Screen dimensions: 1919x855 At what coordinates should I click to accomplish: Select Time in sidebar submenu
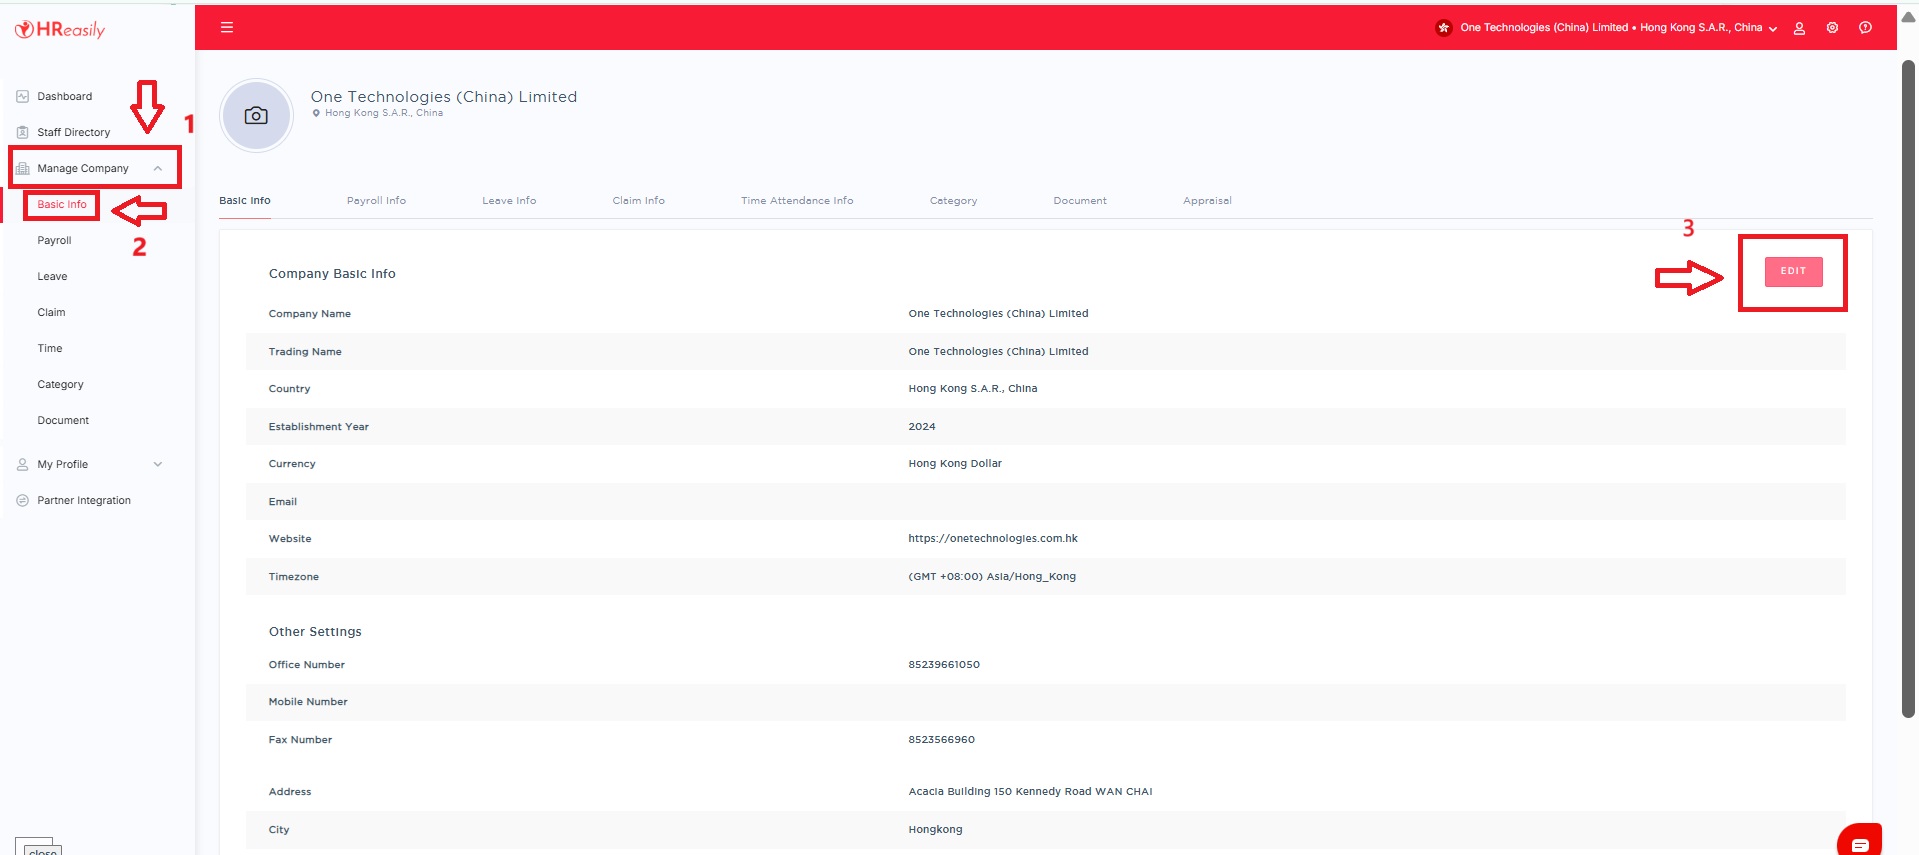(50, 349)
